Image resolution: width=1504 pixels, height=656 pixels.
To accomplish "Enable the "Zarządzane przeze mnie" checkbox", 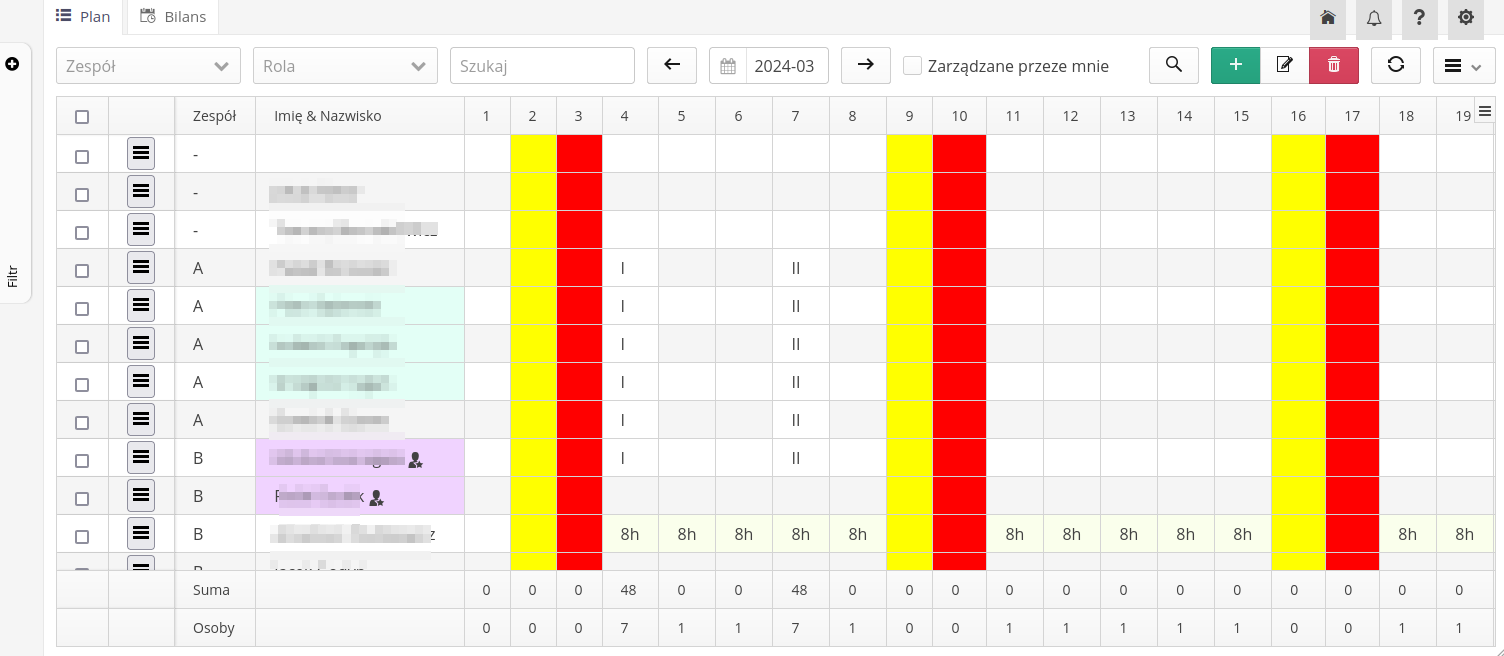I will [x=912, y=66].
